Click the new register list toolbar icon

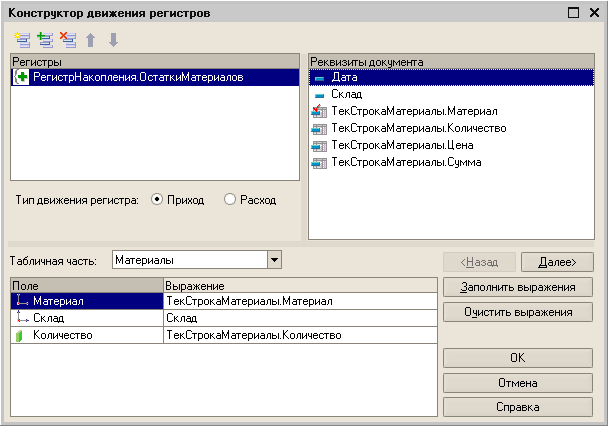point(22,40)
